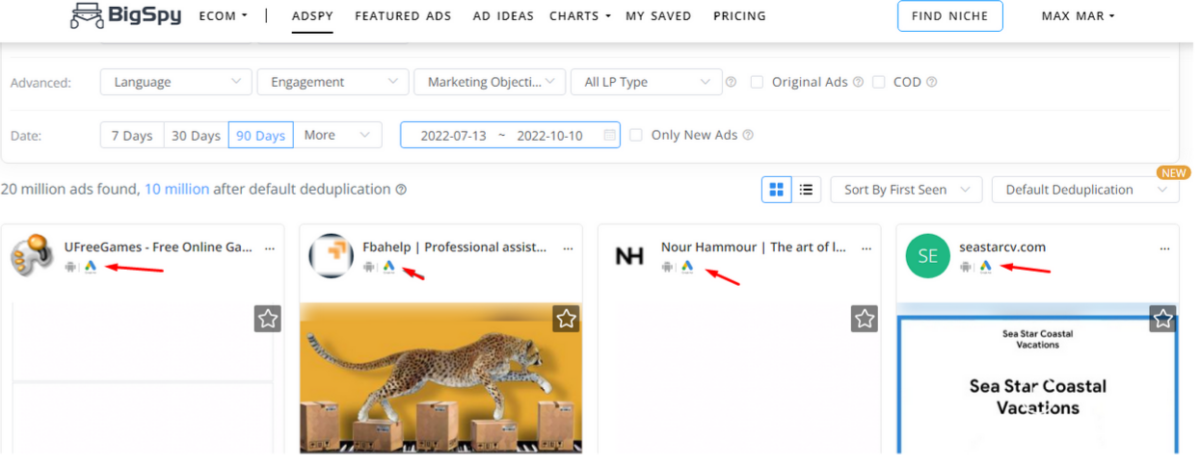Click FIND NICHE button
This screenshot has height=467, width=1200.
click(x=949, y=16)
